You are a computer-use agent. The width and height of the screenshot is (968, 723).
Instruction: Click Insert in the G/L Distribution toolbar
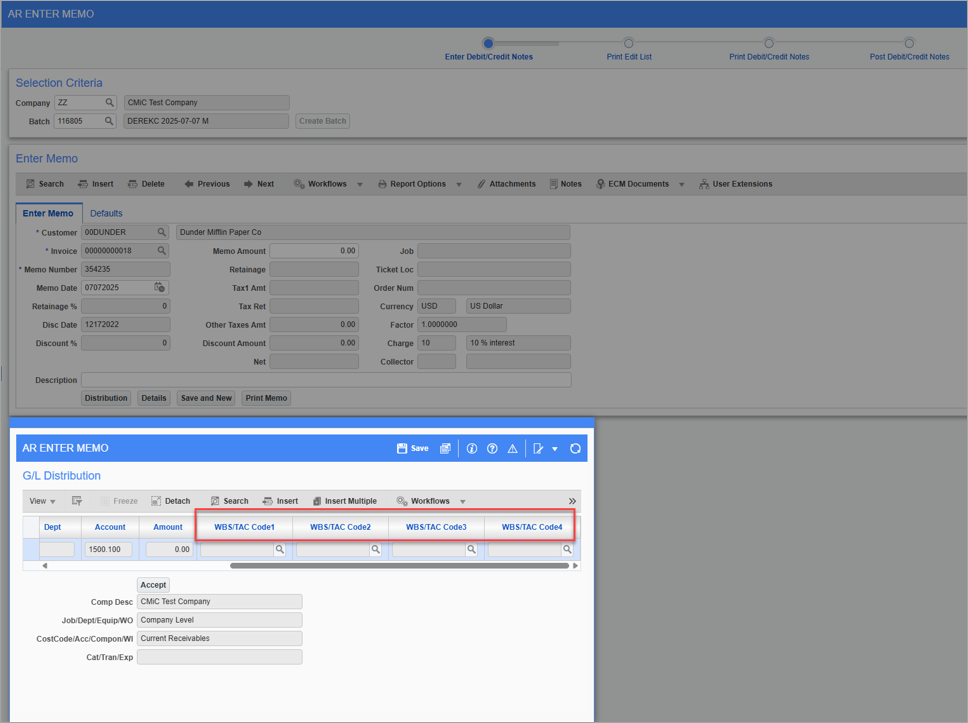point(280,501)
